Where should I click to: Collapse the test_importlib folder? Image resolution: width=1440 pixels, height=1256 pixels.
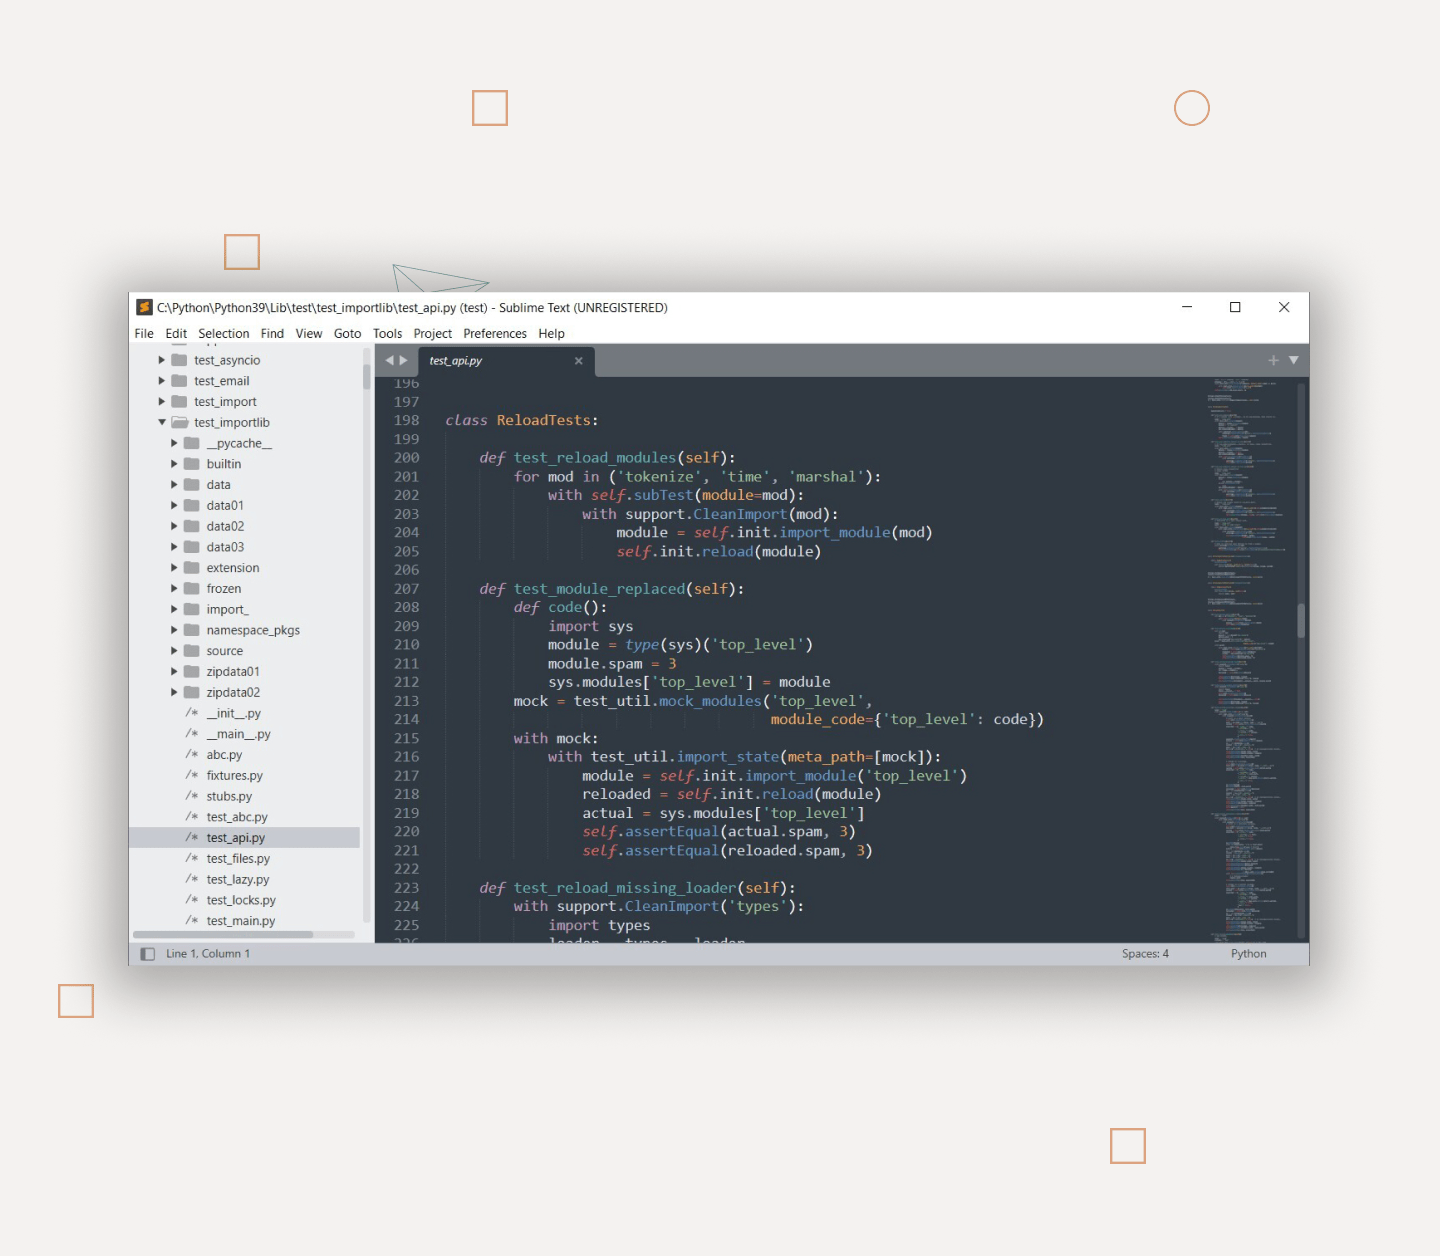tap(162, 422)
